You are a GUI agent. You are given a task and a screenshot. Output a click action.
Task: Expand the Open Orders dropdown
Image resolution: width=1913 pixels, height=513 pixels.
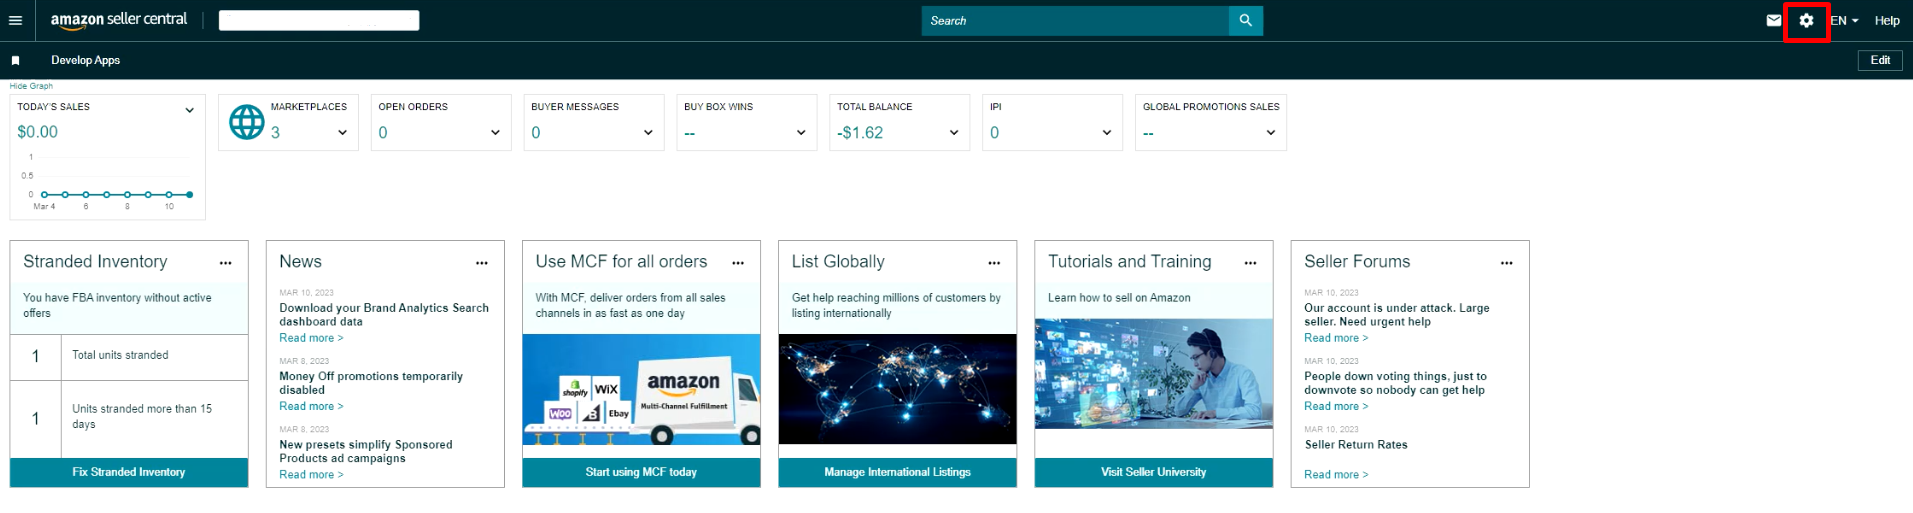(495, 132)
